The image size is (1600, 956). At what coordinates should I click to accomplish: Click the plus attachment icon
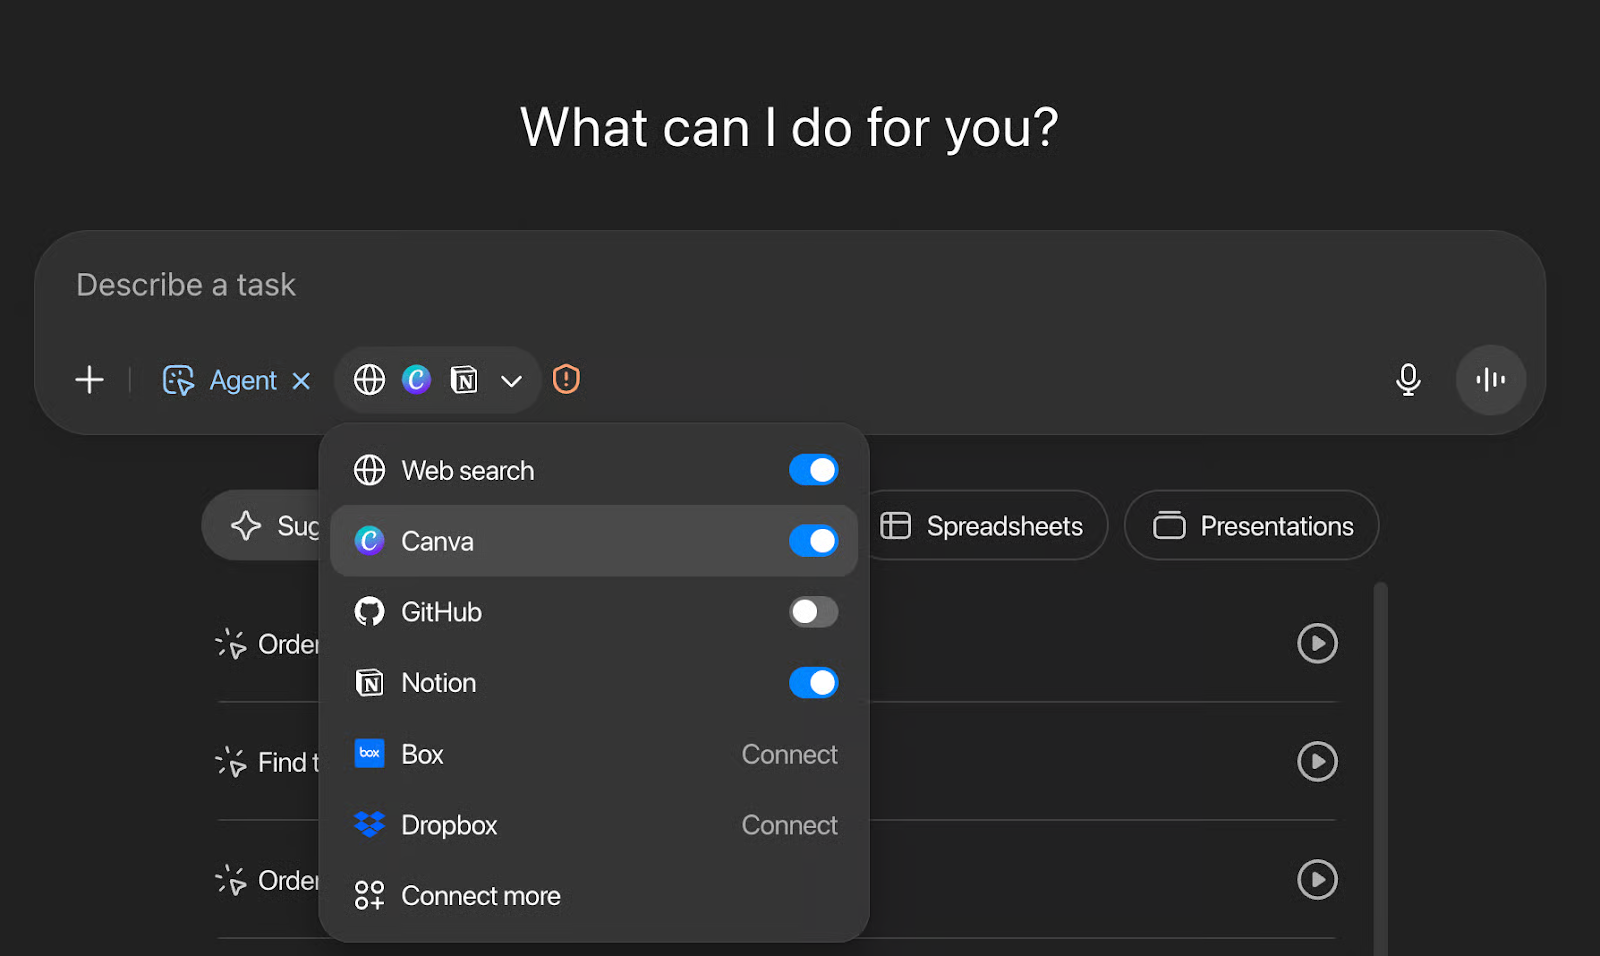90,380
